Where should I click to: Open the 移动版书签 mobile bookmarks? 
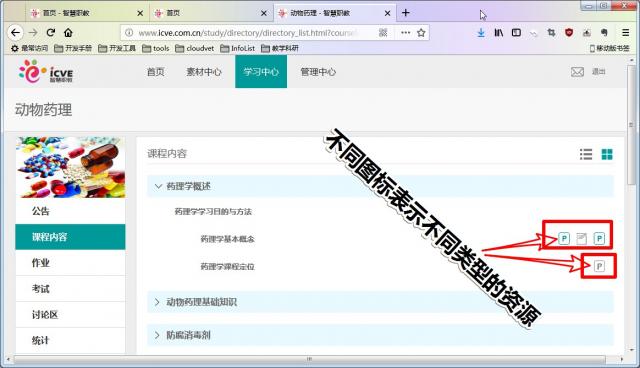[x=610, y=48]
